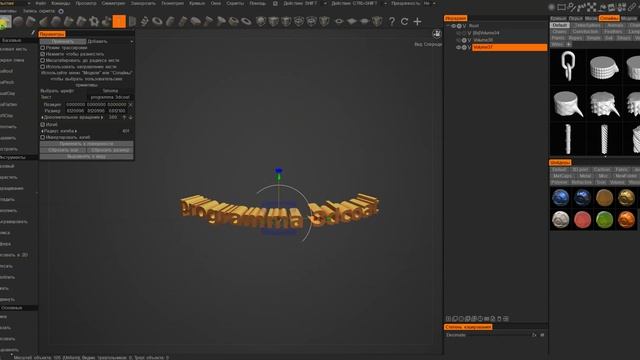
Task: Pick the gold material sphere
Action: (627, 198)
